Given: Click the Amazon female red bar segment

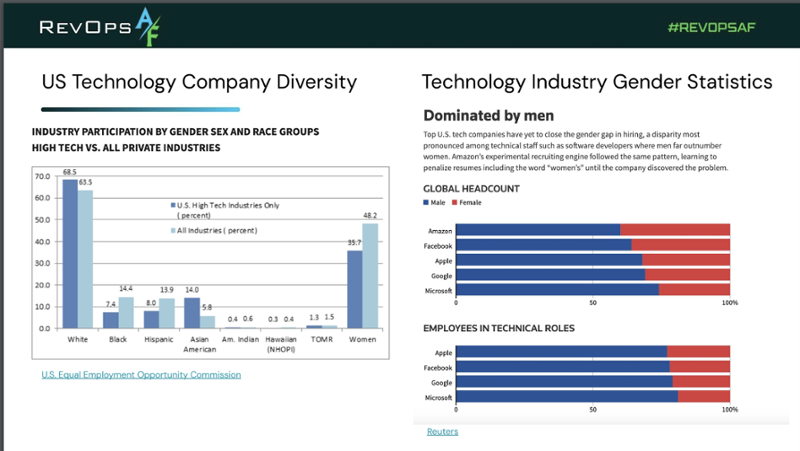Looking at the screenshot, I should tap(675, 230).
